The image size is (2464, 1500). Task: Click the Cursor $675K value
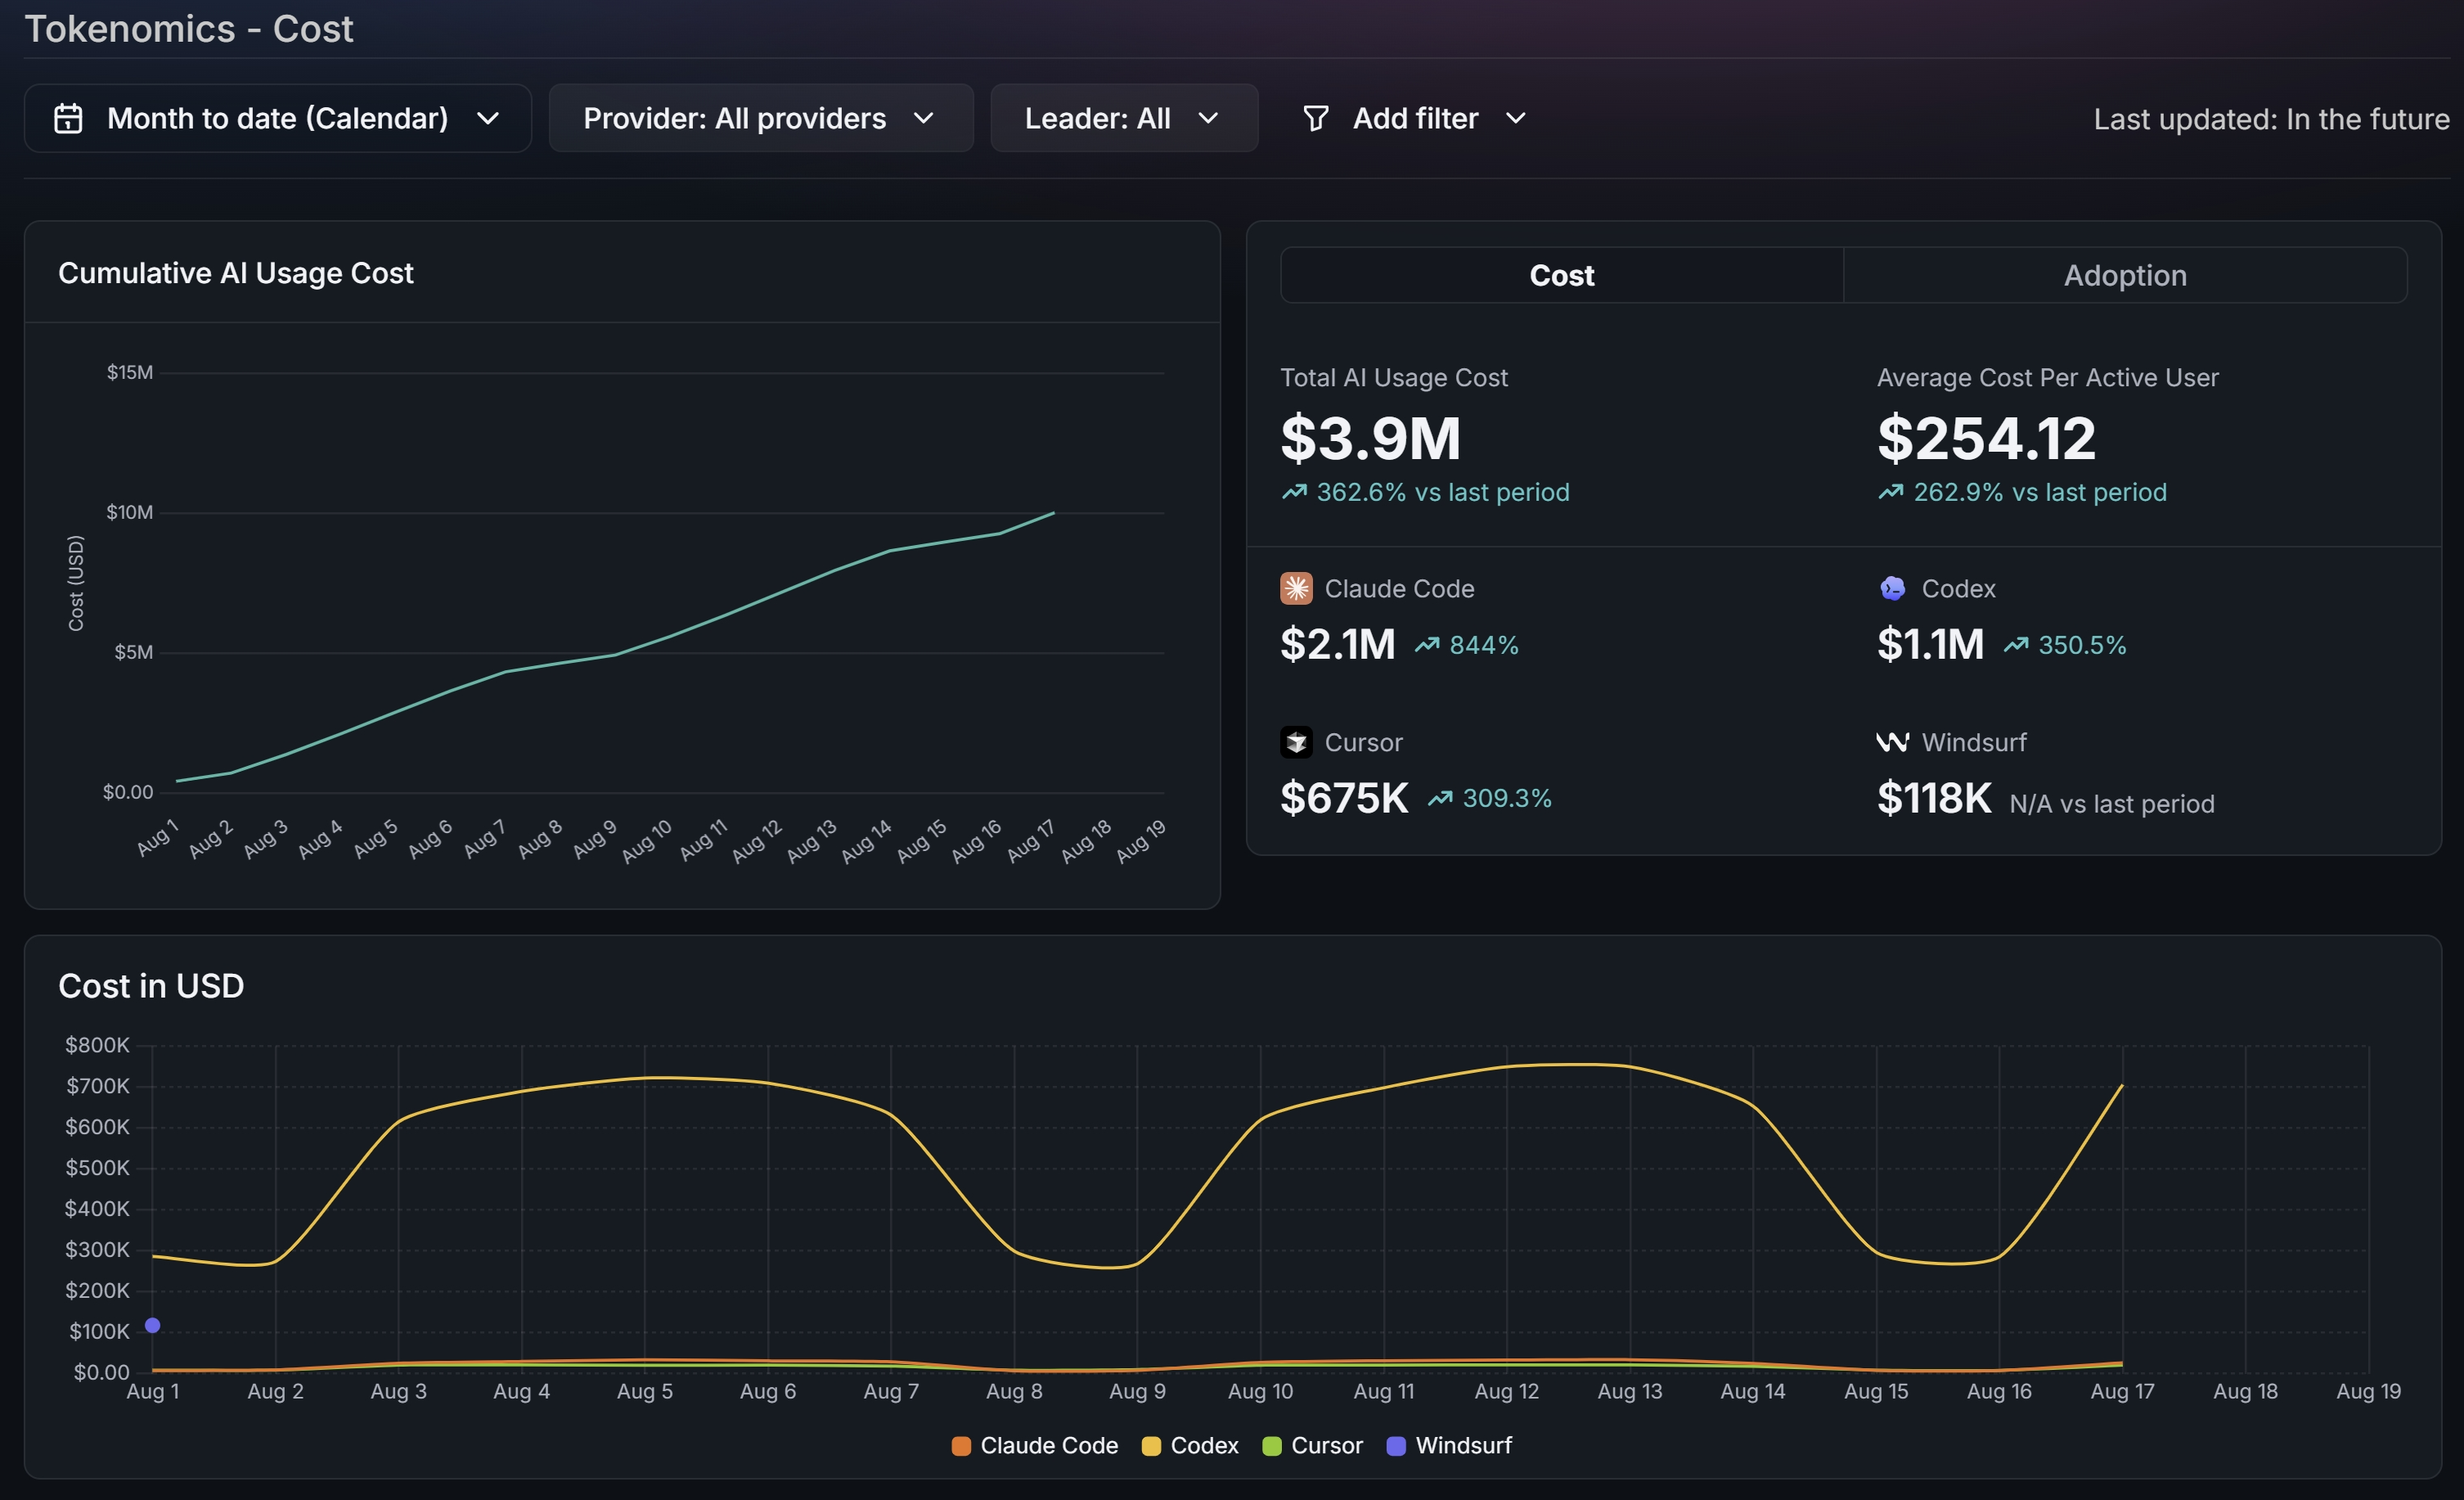pyautogui.click(x=1344, y=798)
